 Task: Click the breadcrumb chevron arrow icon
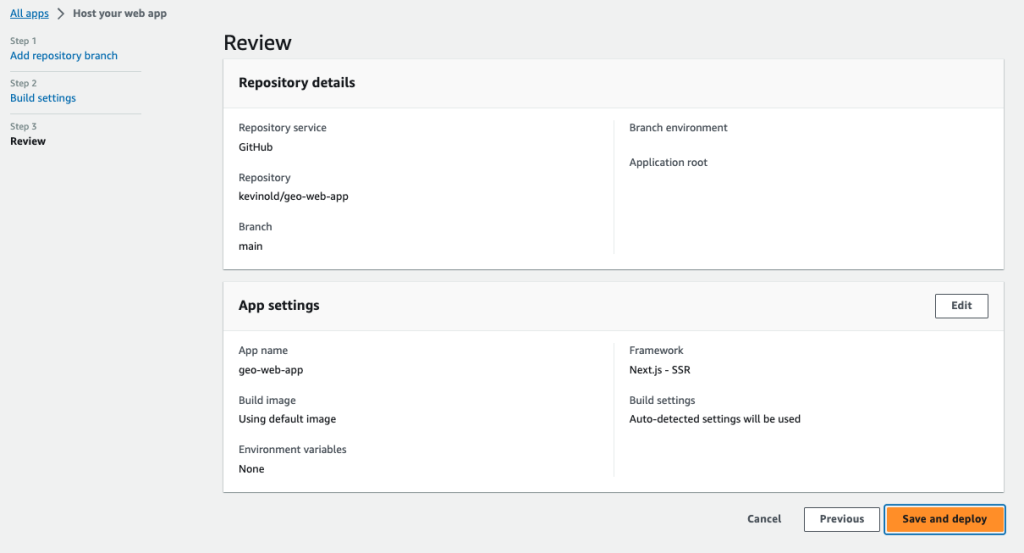[x=61, y=14]
